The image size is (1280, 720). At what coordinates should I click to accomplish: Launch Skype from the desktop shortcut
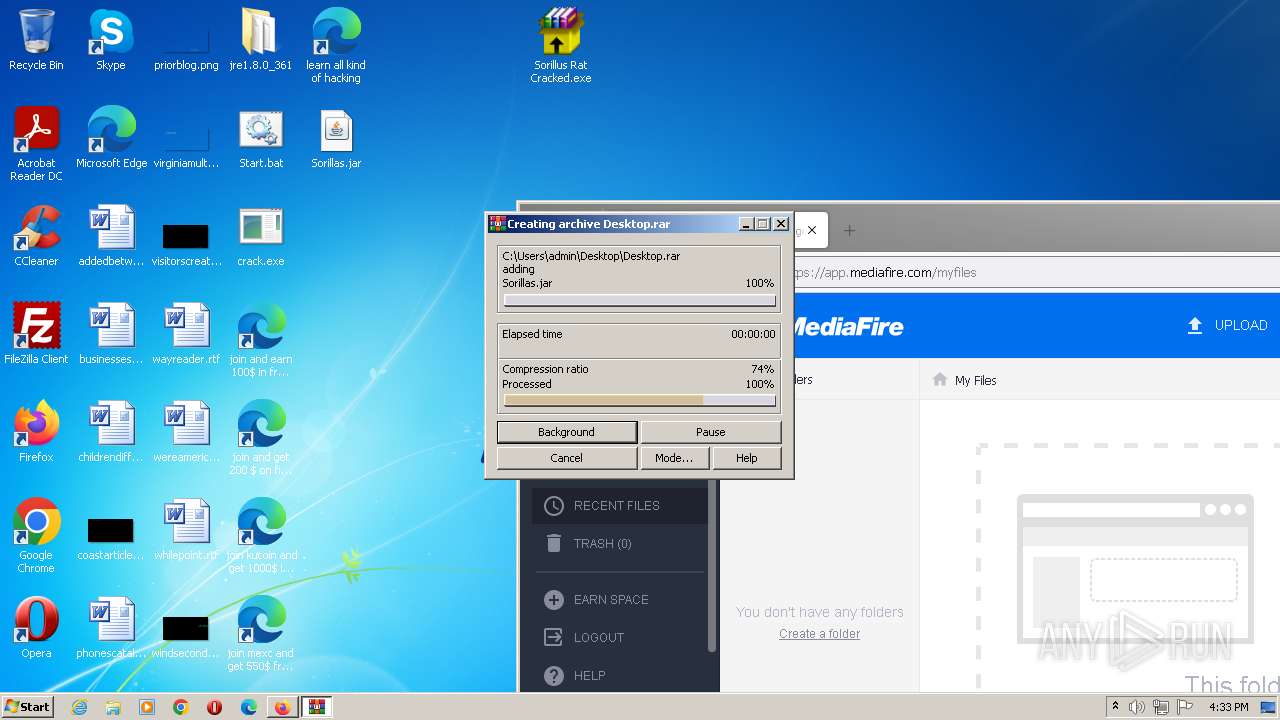(110, 40)
